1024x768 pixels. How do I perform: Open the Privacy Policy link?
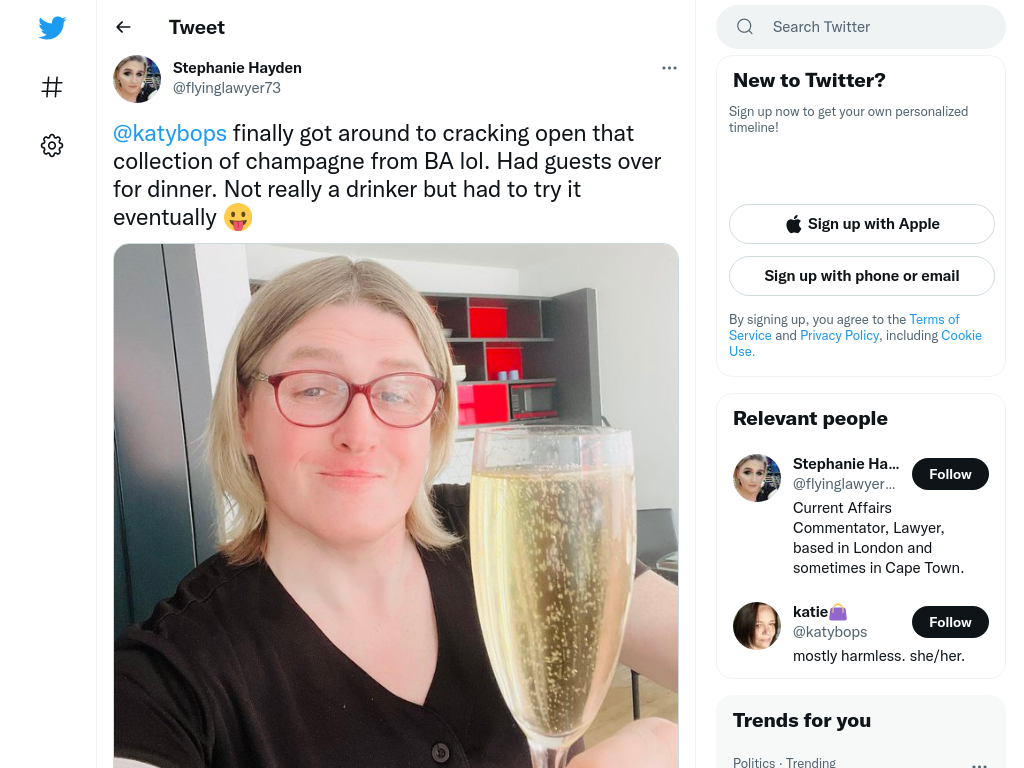click(839, 335)
